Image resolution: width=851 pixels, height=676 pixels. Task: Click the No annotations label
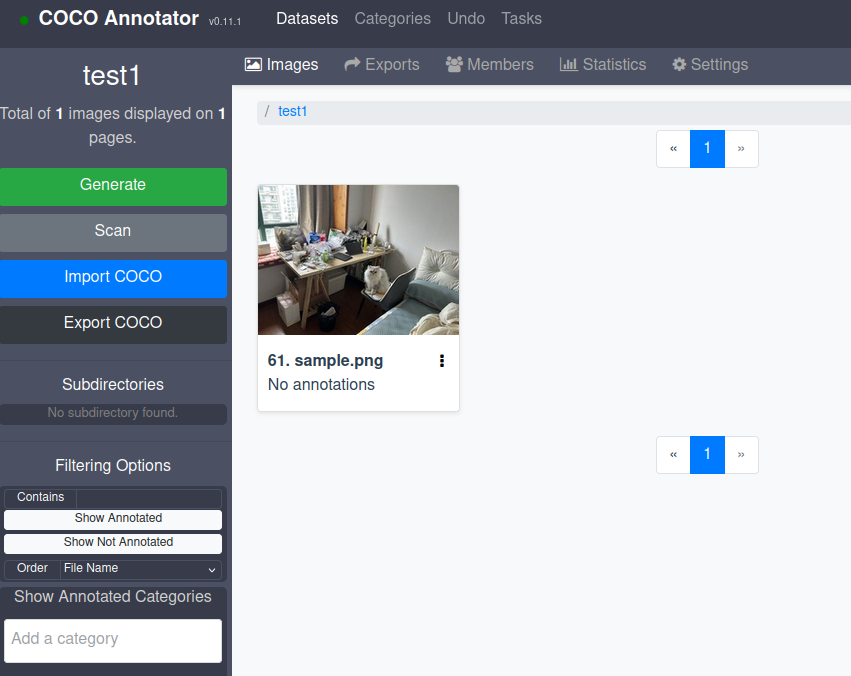tap(321, 385)
